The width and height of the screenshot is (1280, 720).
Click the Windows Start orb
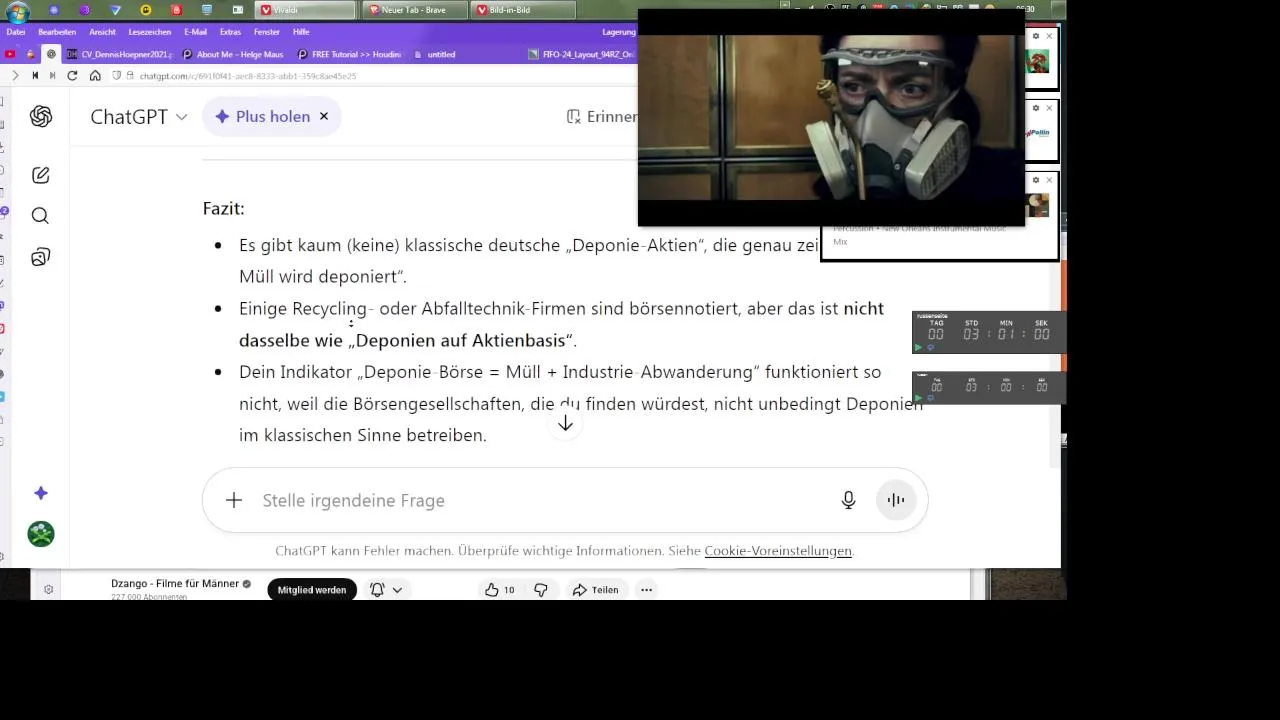coord(17,12)
